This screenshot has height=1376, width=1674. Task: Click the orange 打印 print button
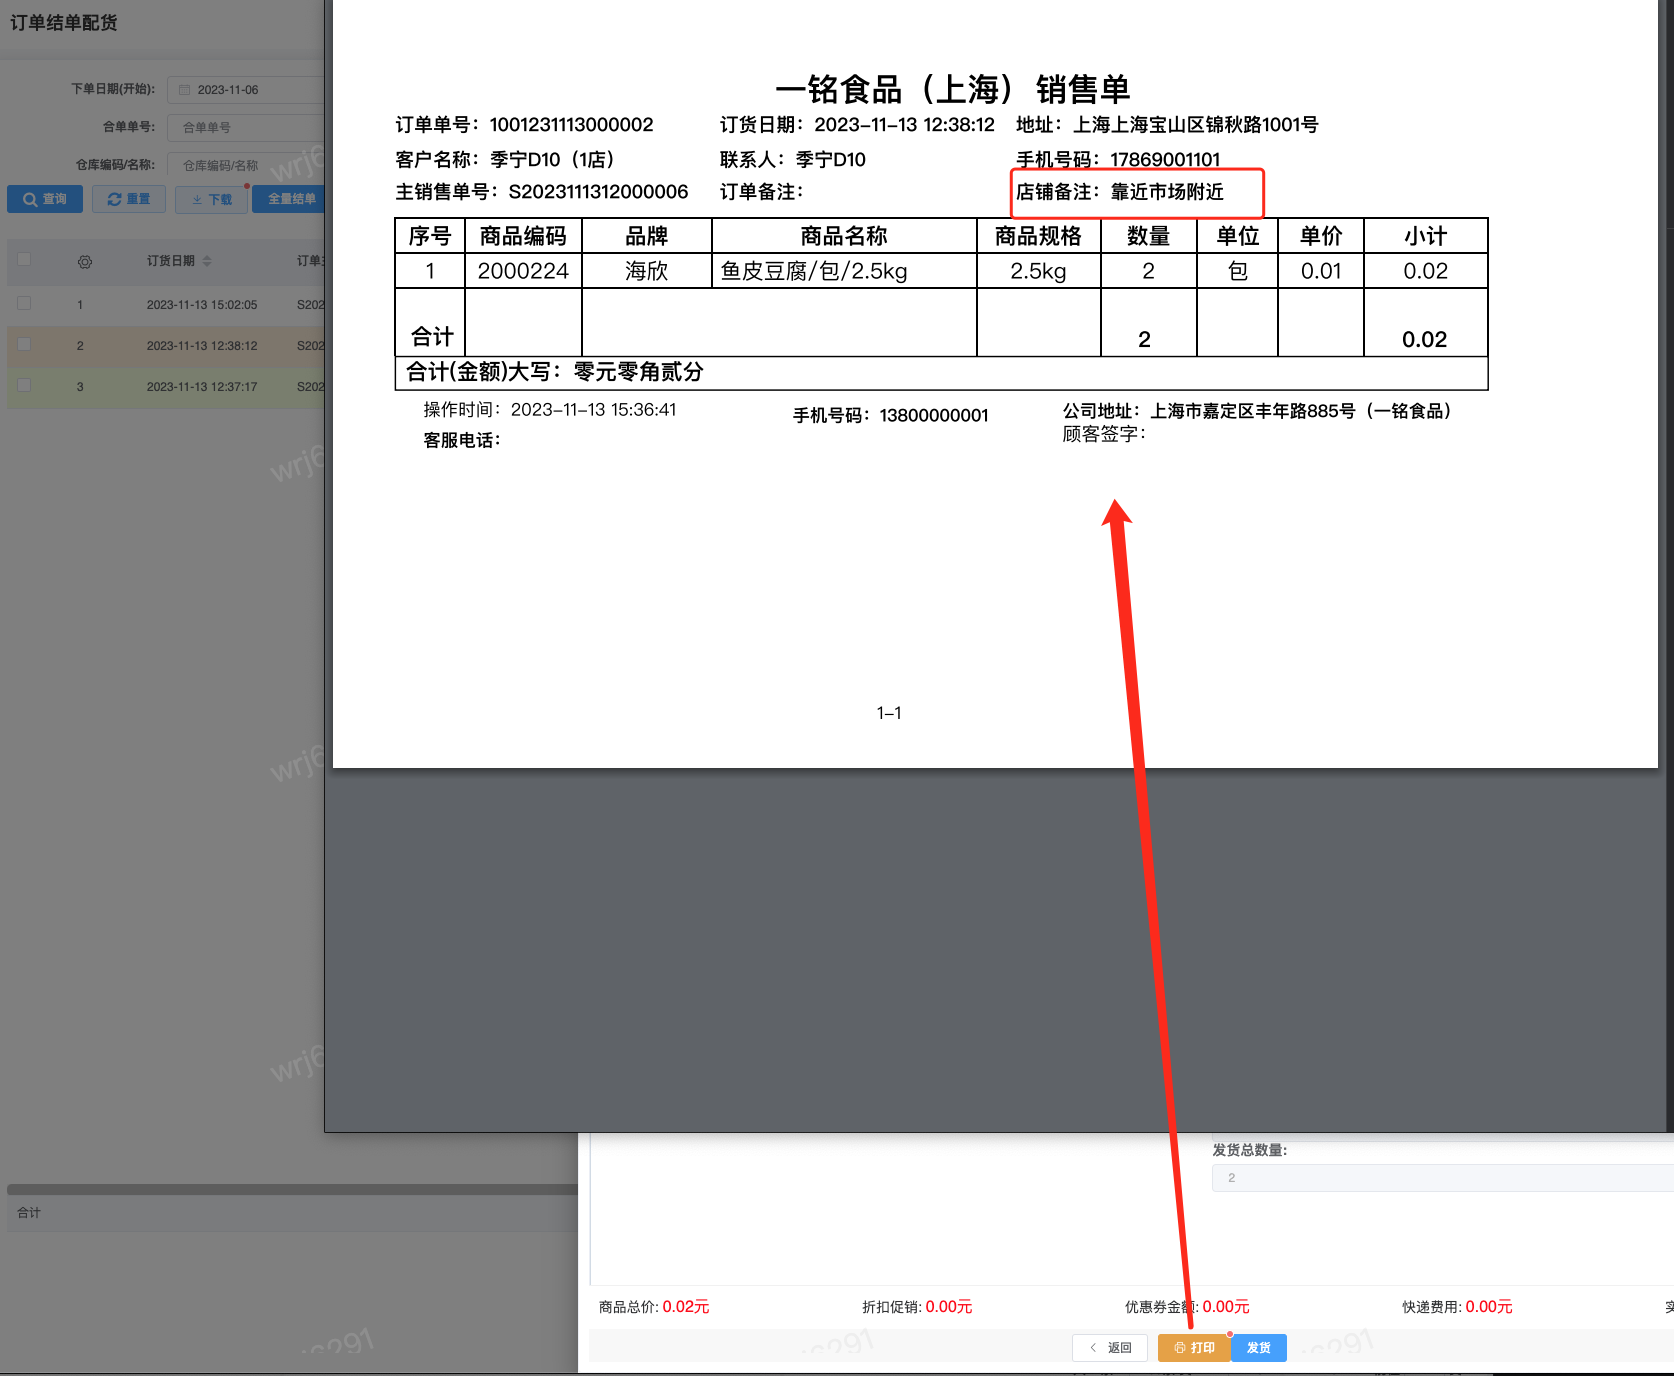1194,1348
